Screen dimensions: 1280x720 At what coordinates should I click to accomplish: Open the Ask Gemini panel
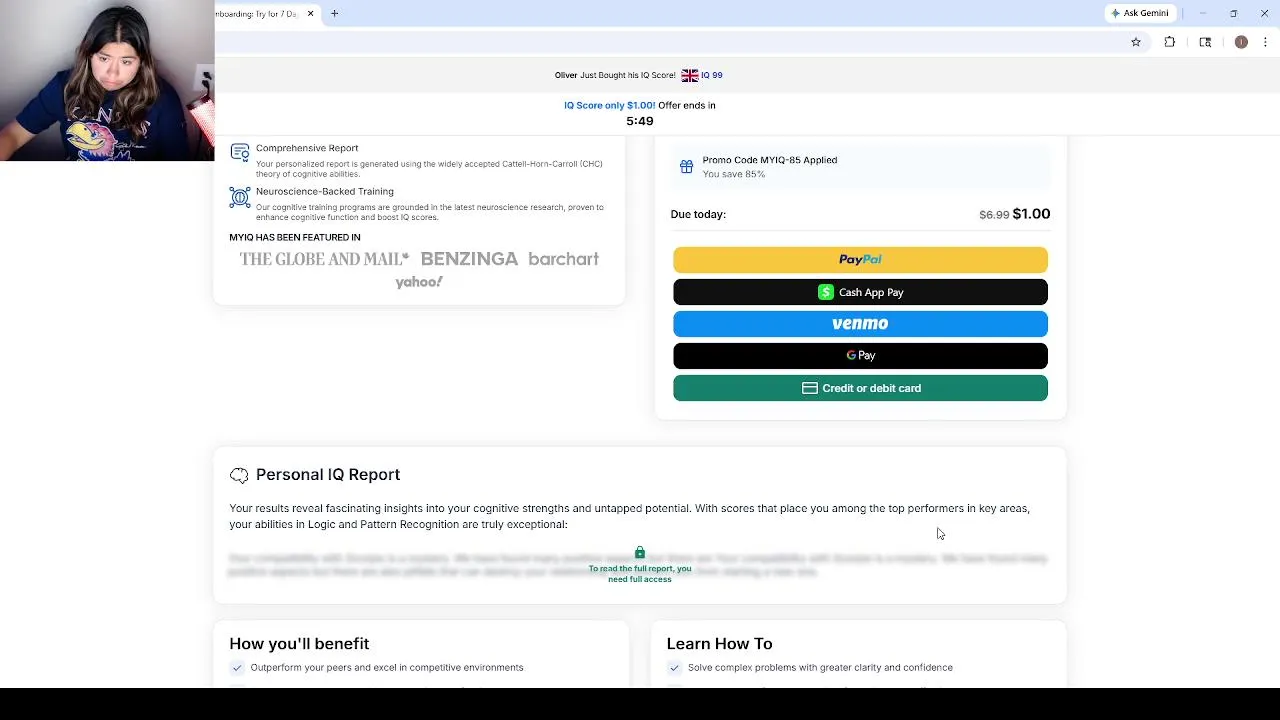point(1140,13)
